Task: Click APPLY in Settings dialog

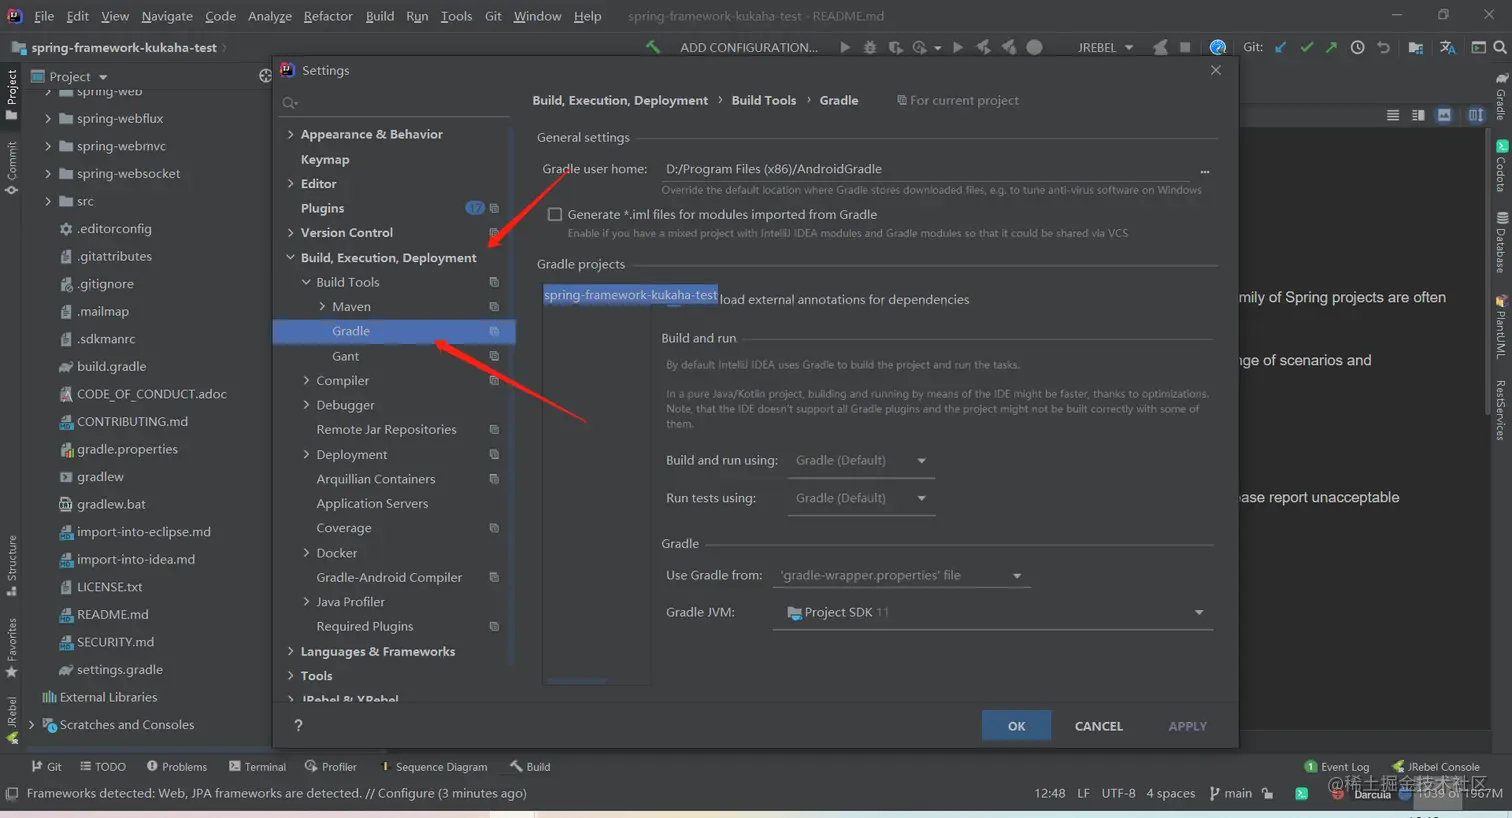Action: 1187,726
